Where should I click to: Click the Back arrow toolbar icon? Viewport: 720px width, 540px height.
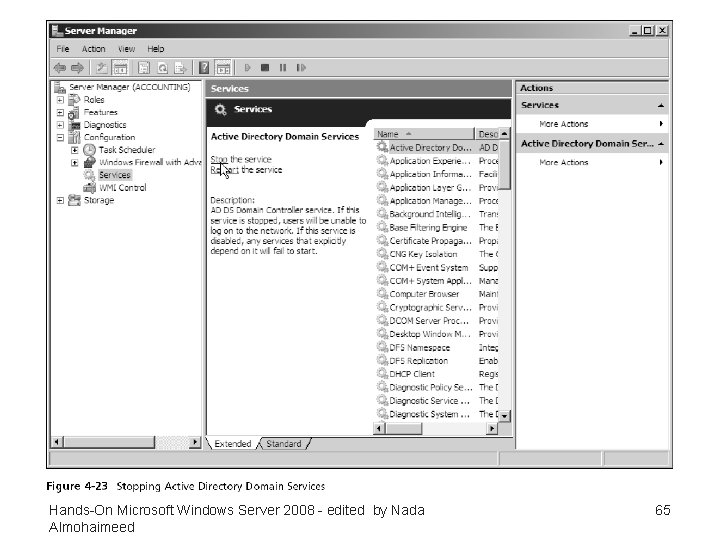point(60,68)
